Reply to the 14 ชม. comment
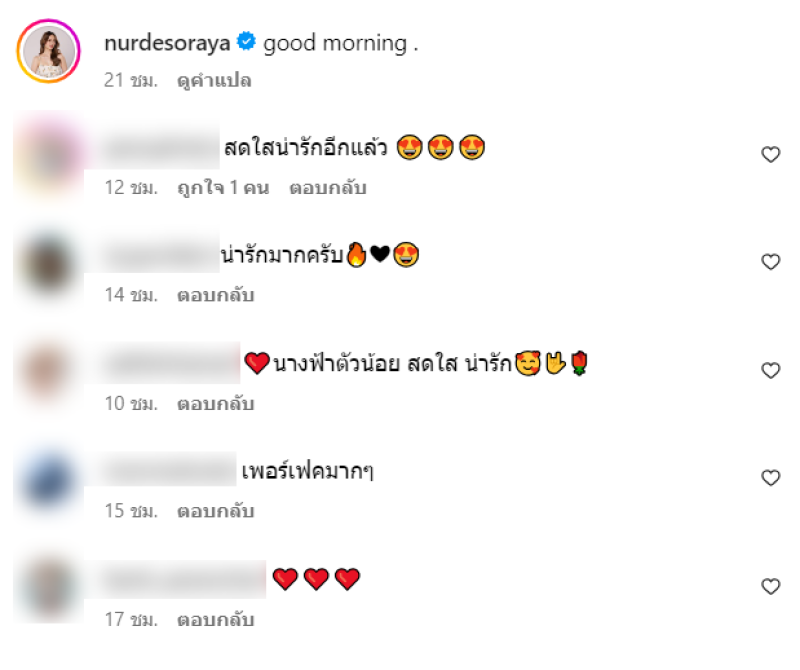This screenshot has height=670, width=800. (215, 295)
